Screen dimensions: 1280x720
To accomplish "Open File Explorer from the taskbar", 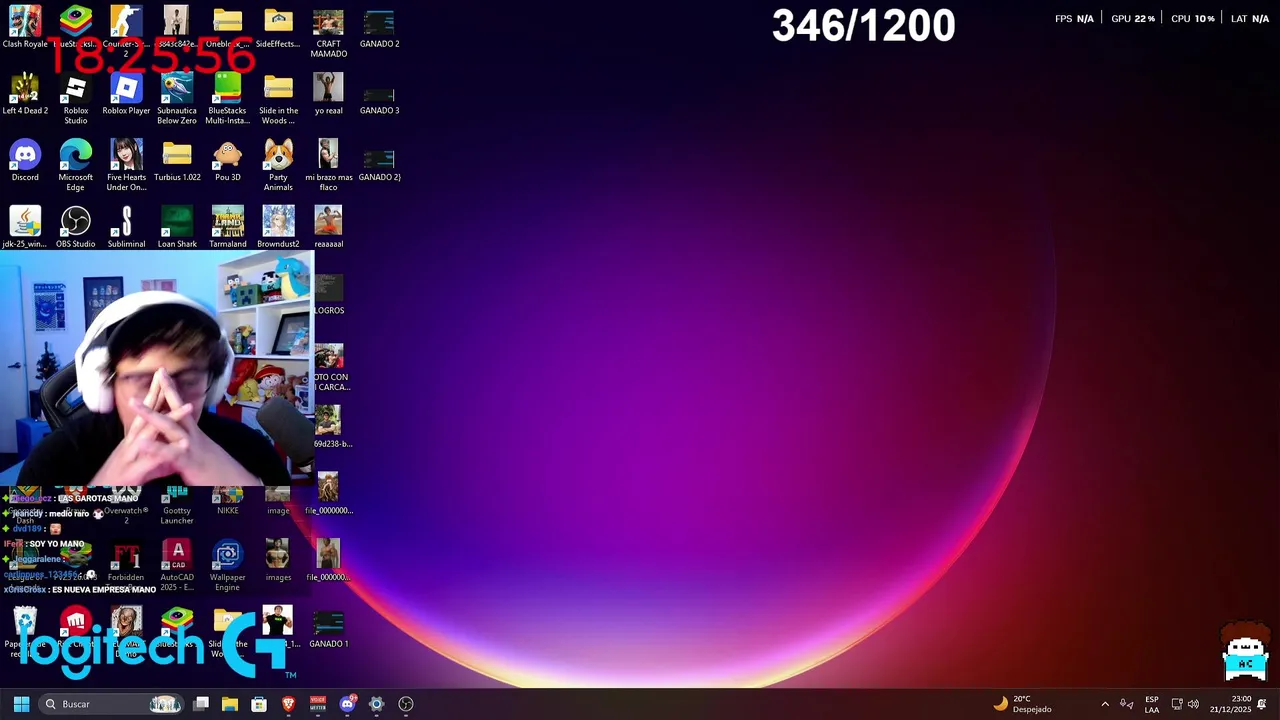I will 230,704.
